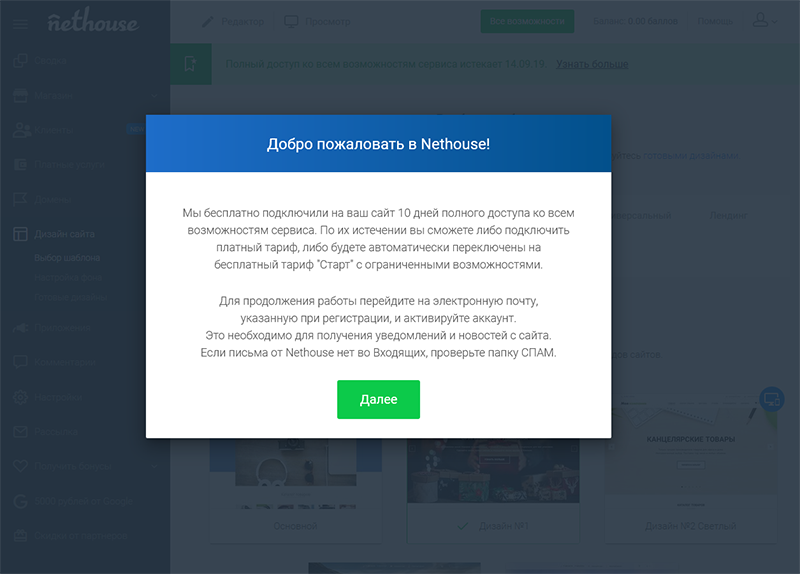The image size is (800, 574).
Task: Open Клиенты in the sidebar
Action: tap(54, 130)
